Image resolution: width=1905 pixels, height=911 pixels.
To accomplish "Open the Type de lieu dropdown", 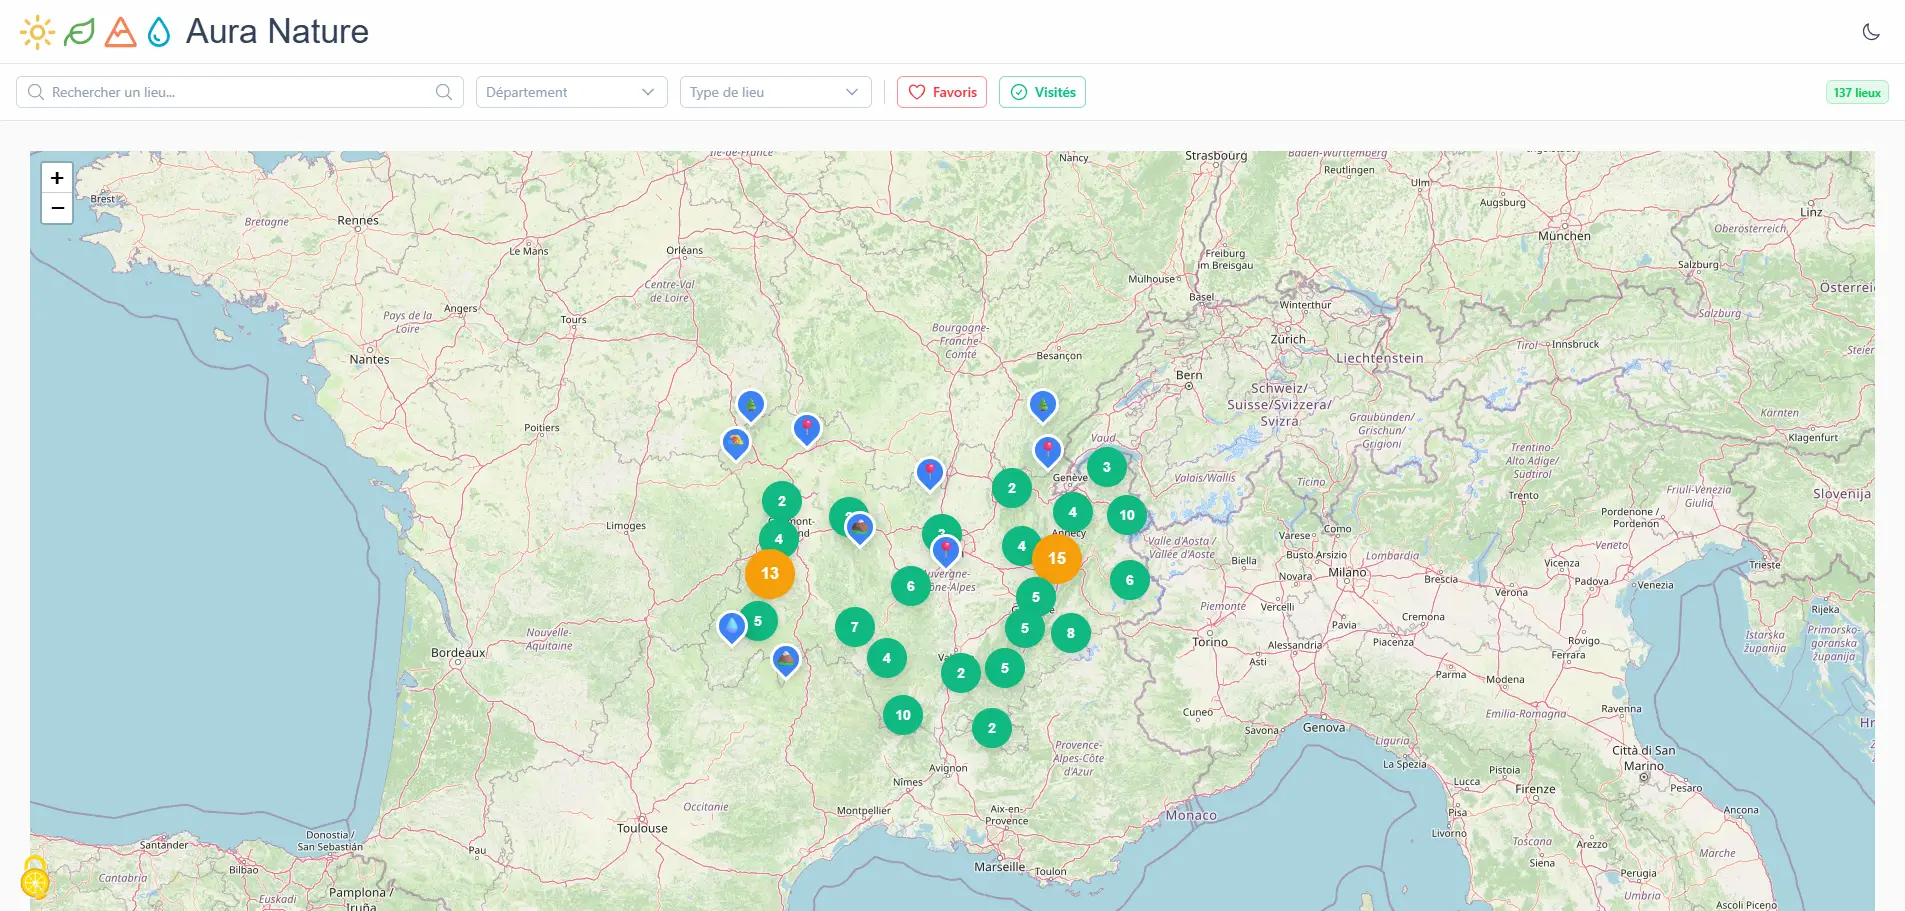I will (775, 91).
